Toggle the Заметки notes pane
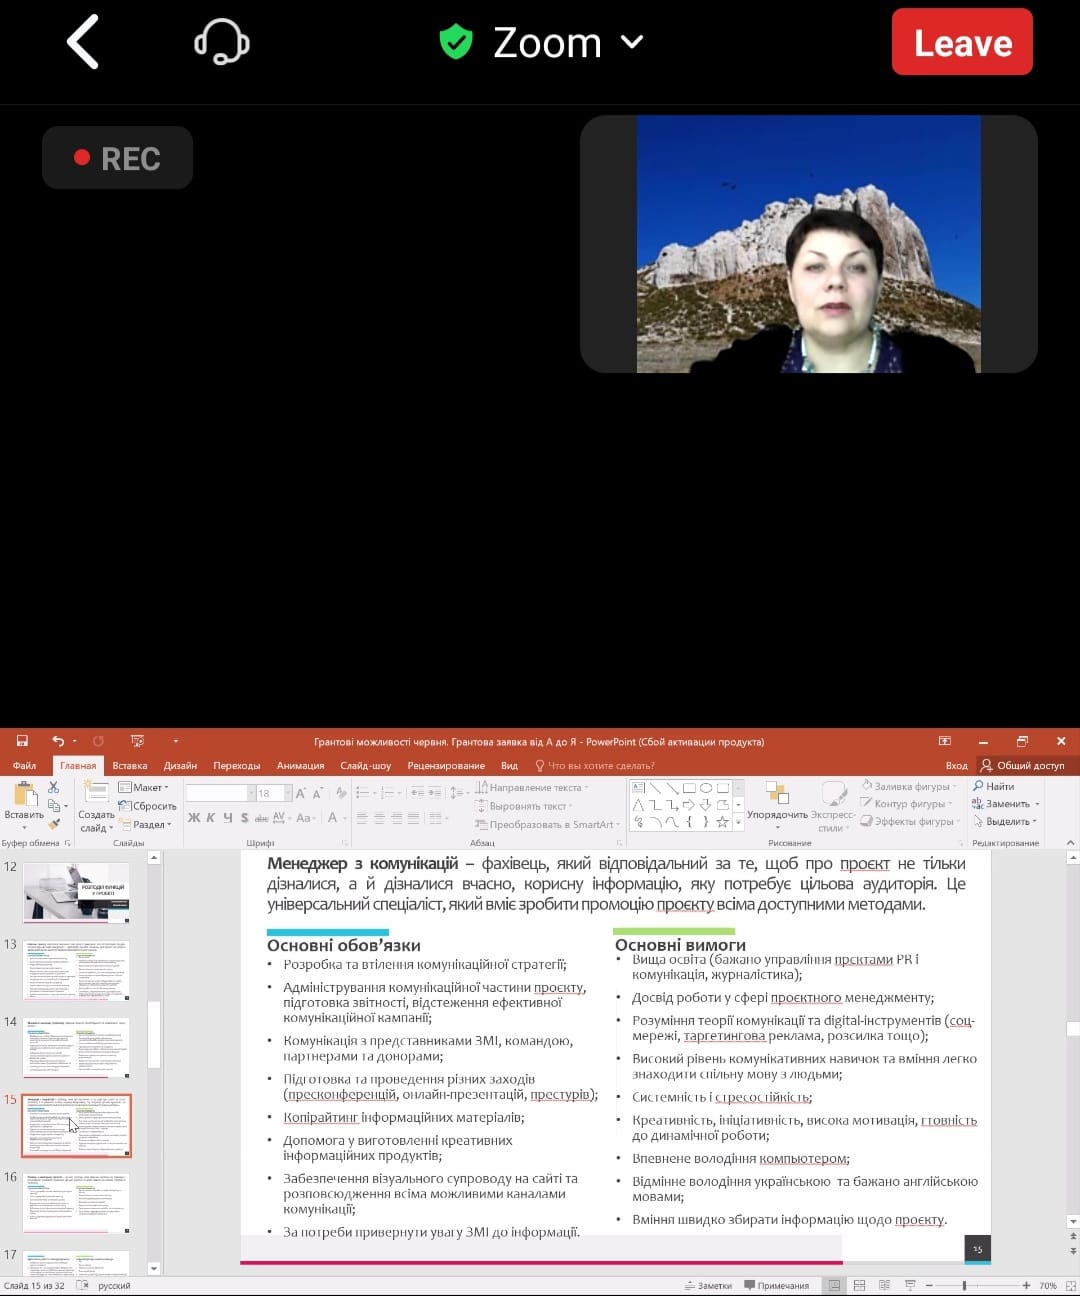Image resolution: width=1080 pixels, height=1296 pixels. pos(707,1285)
